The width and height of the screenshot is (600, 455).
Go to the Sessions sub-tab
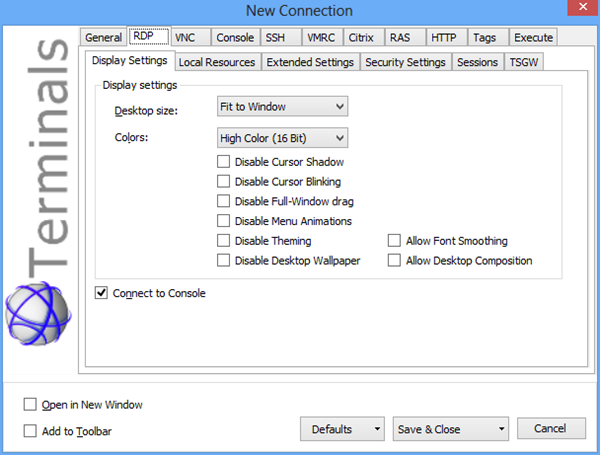477,62
